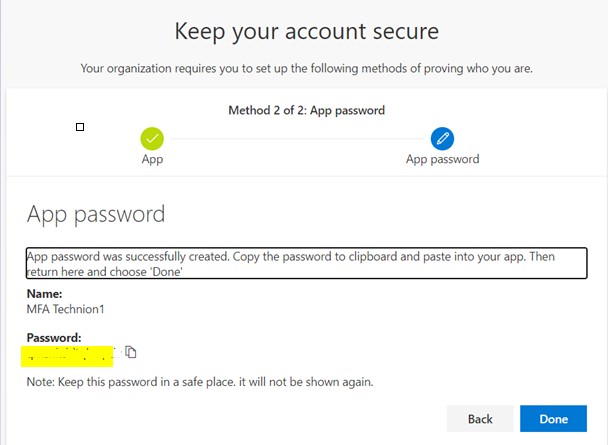This screenshot has width=608, height=445.
Task: Click the 'Password:' label
Action: pos(54,338)
